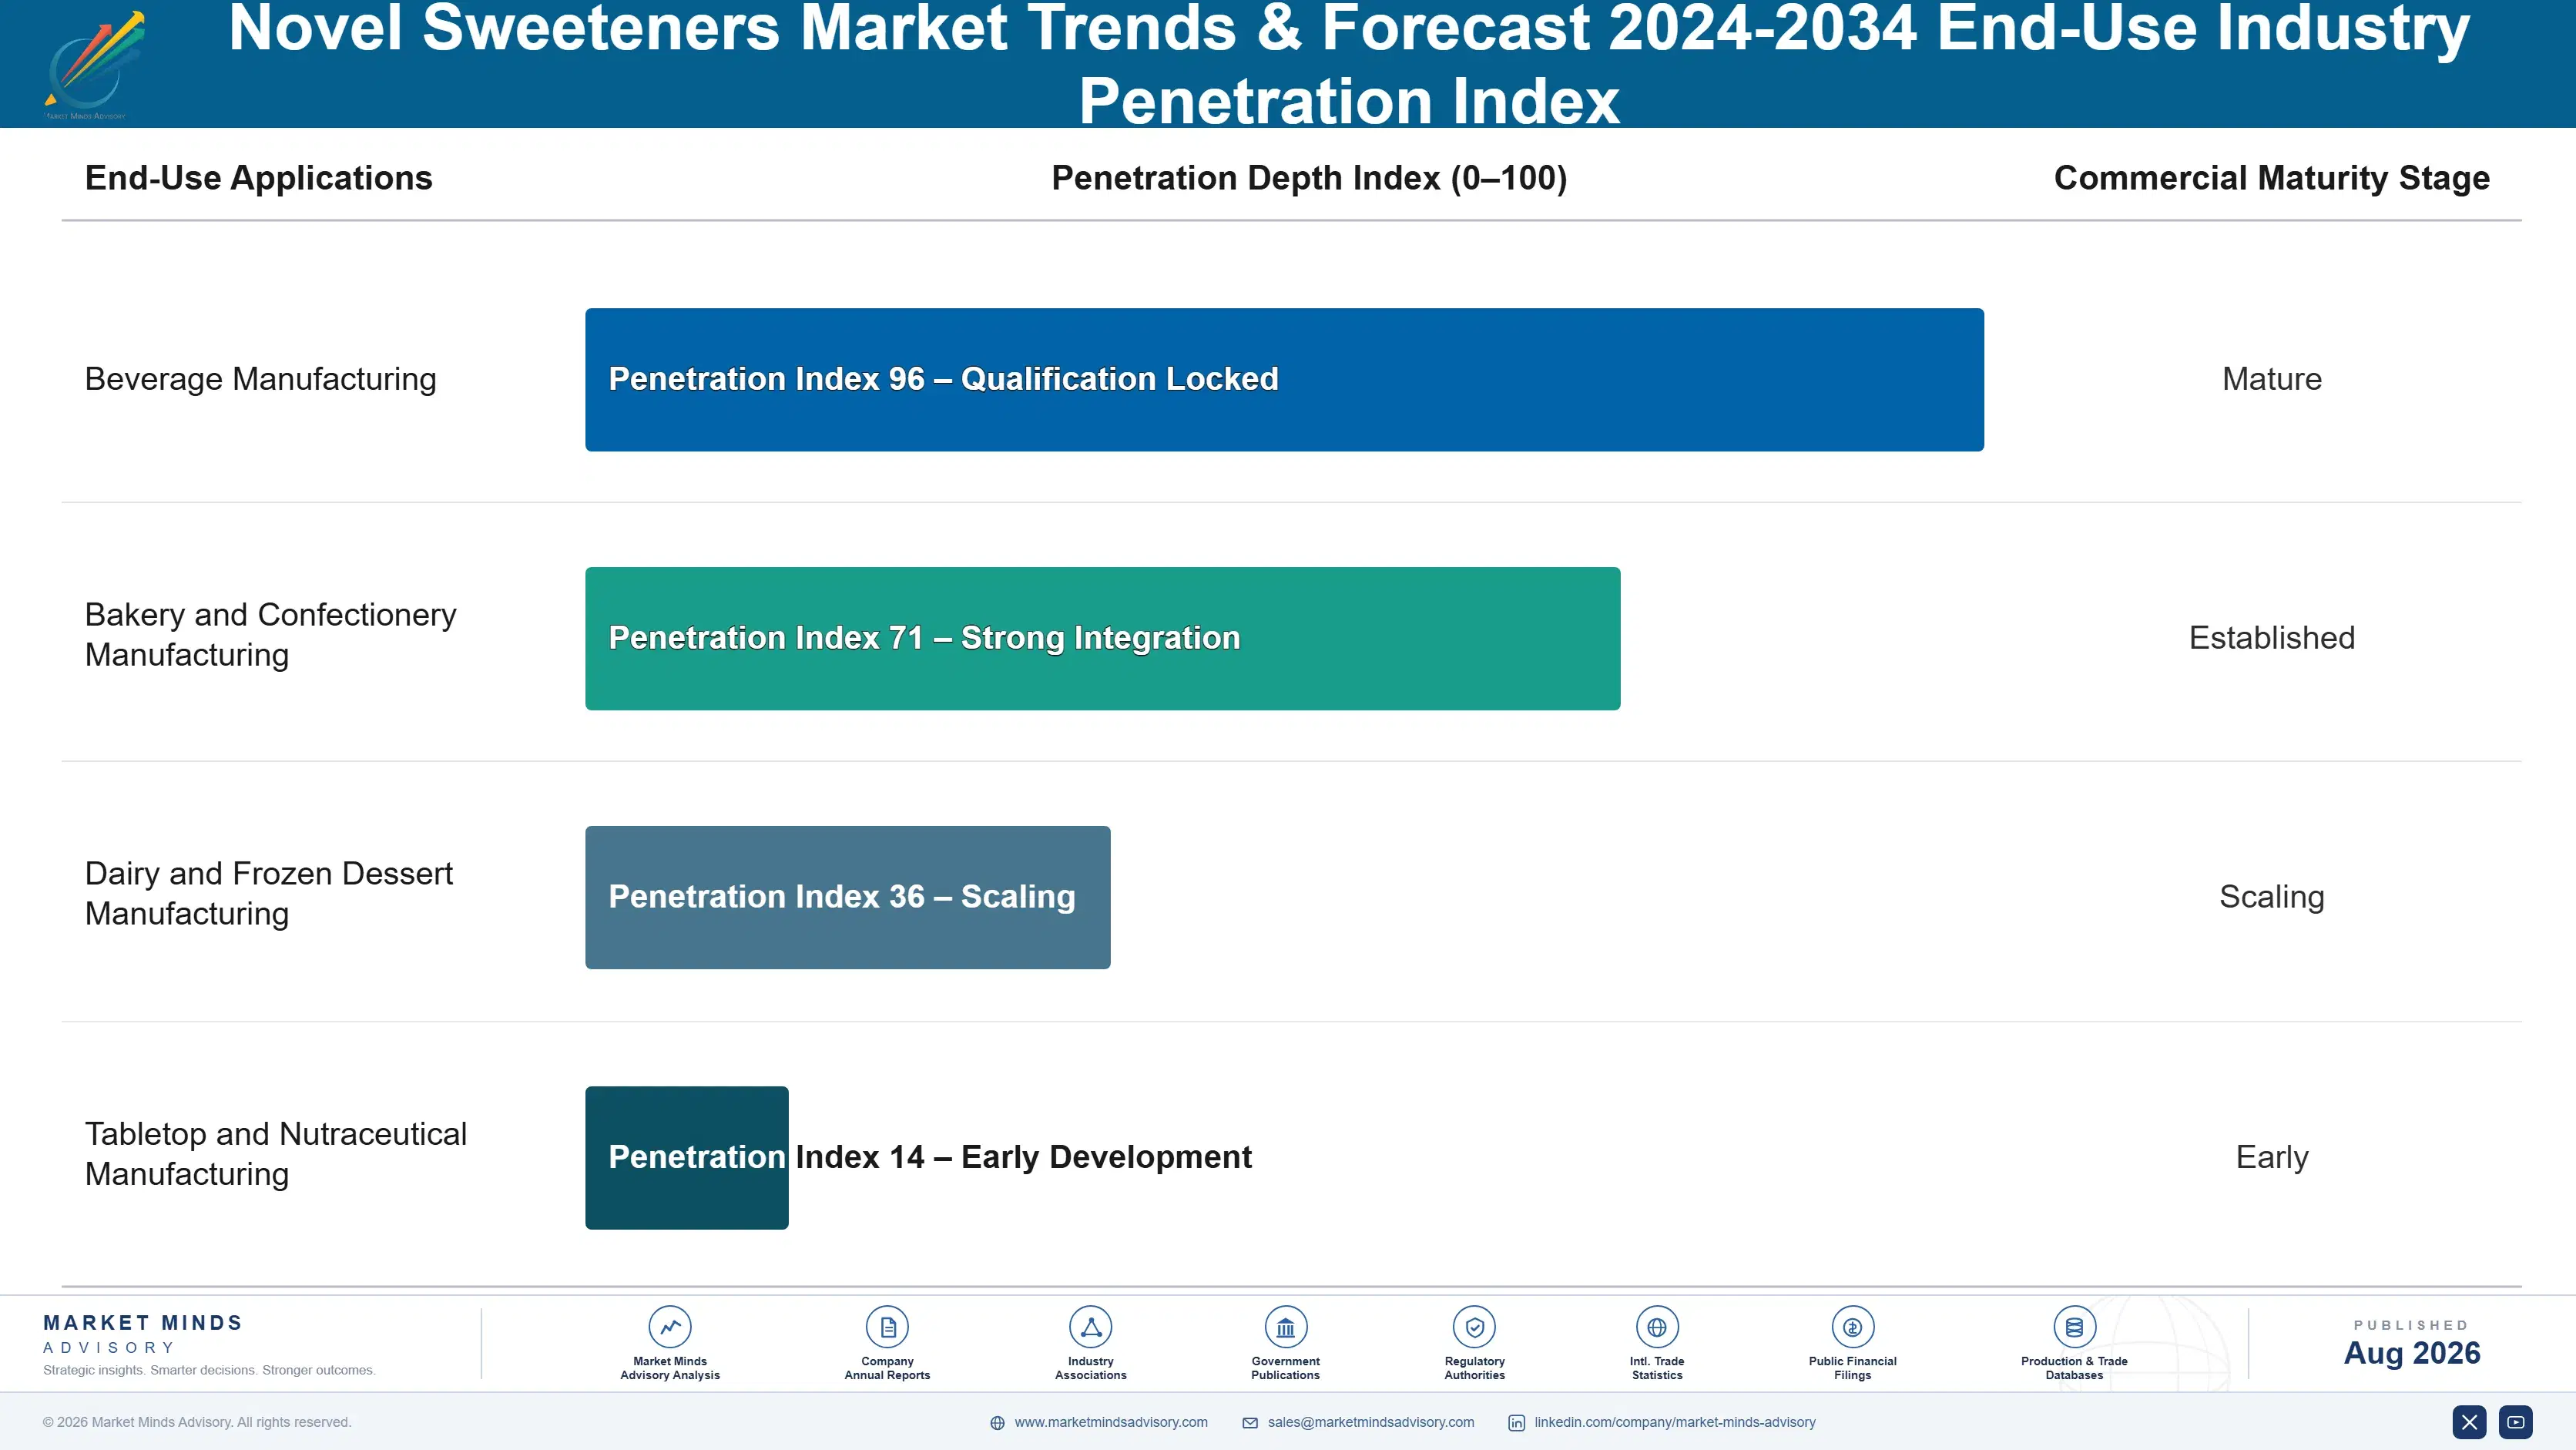Click the Mature maturity stage value
Viewport: 2576px width, 1450px height.
tap(2271, 379)
